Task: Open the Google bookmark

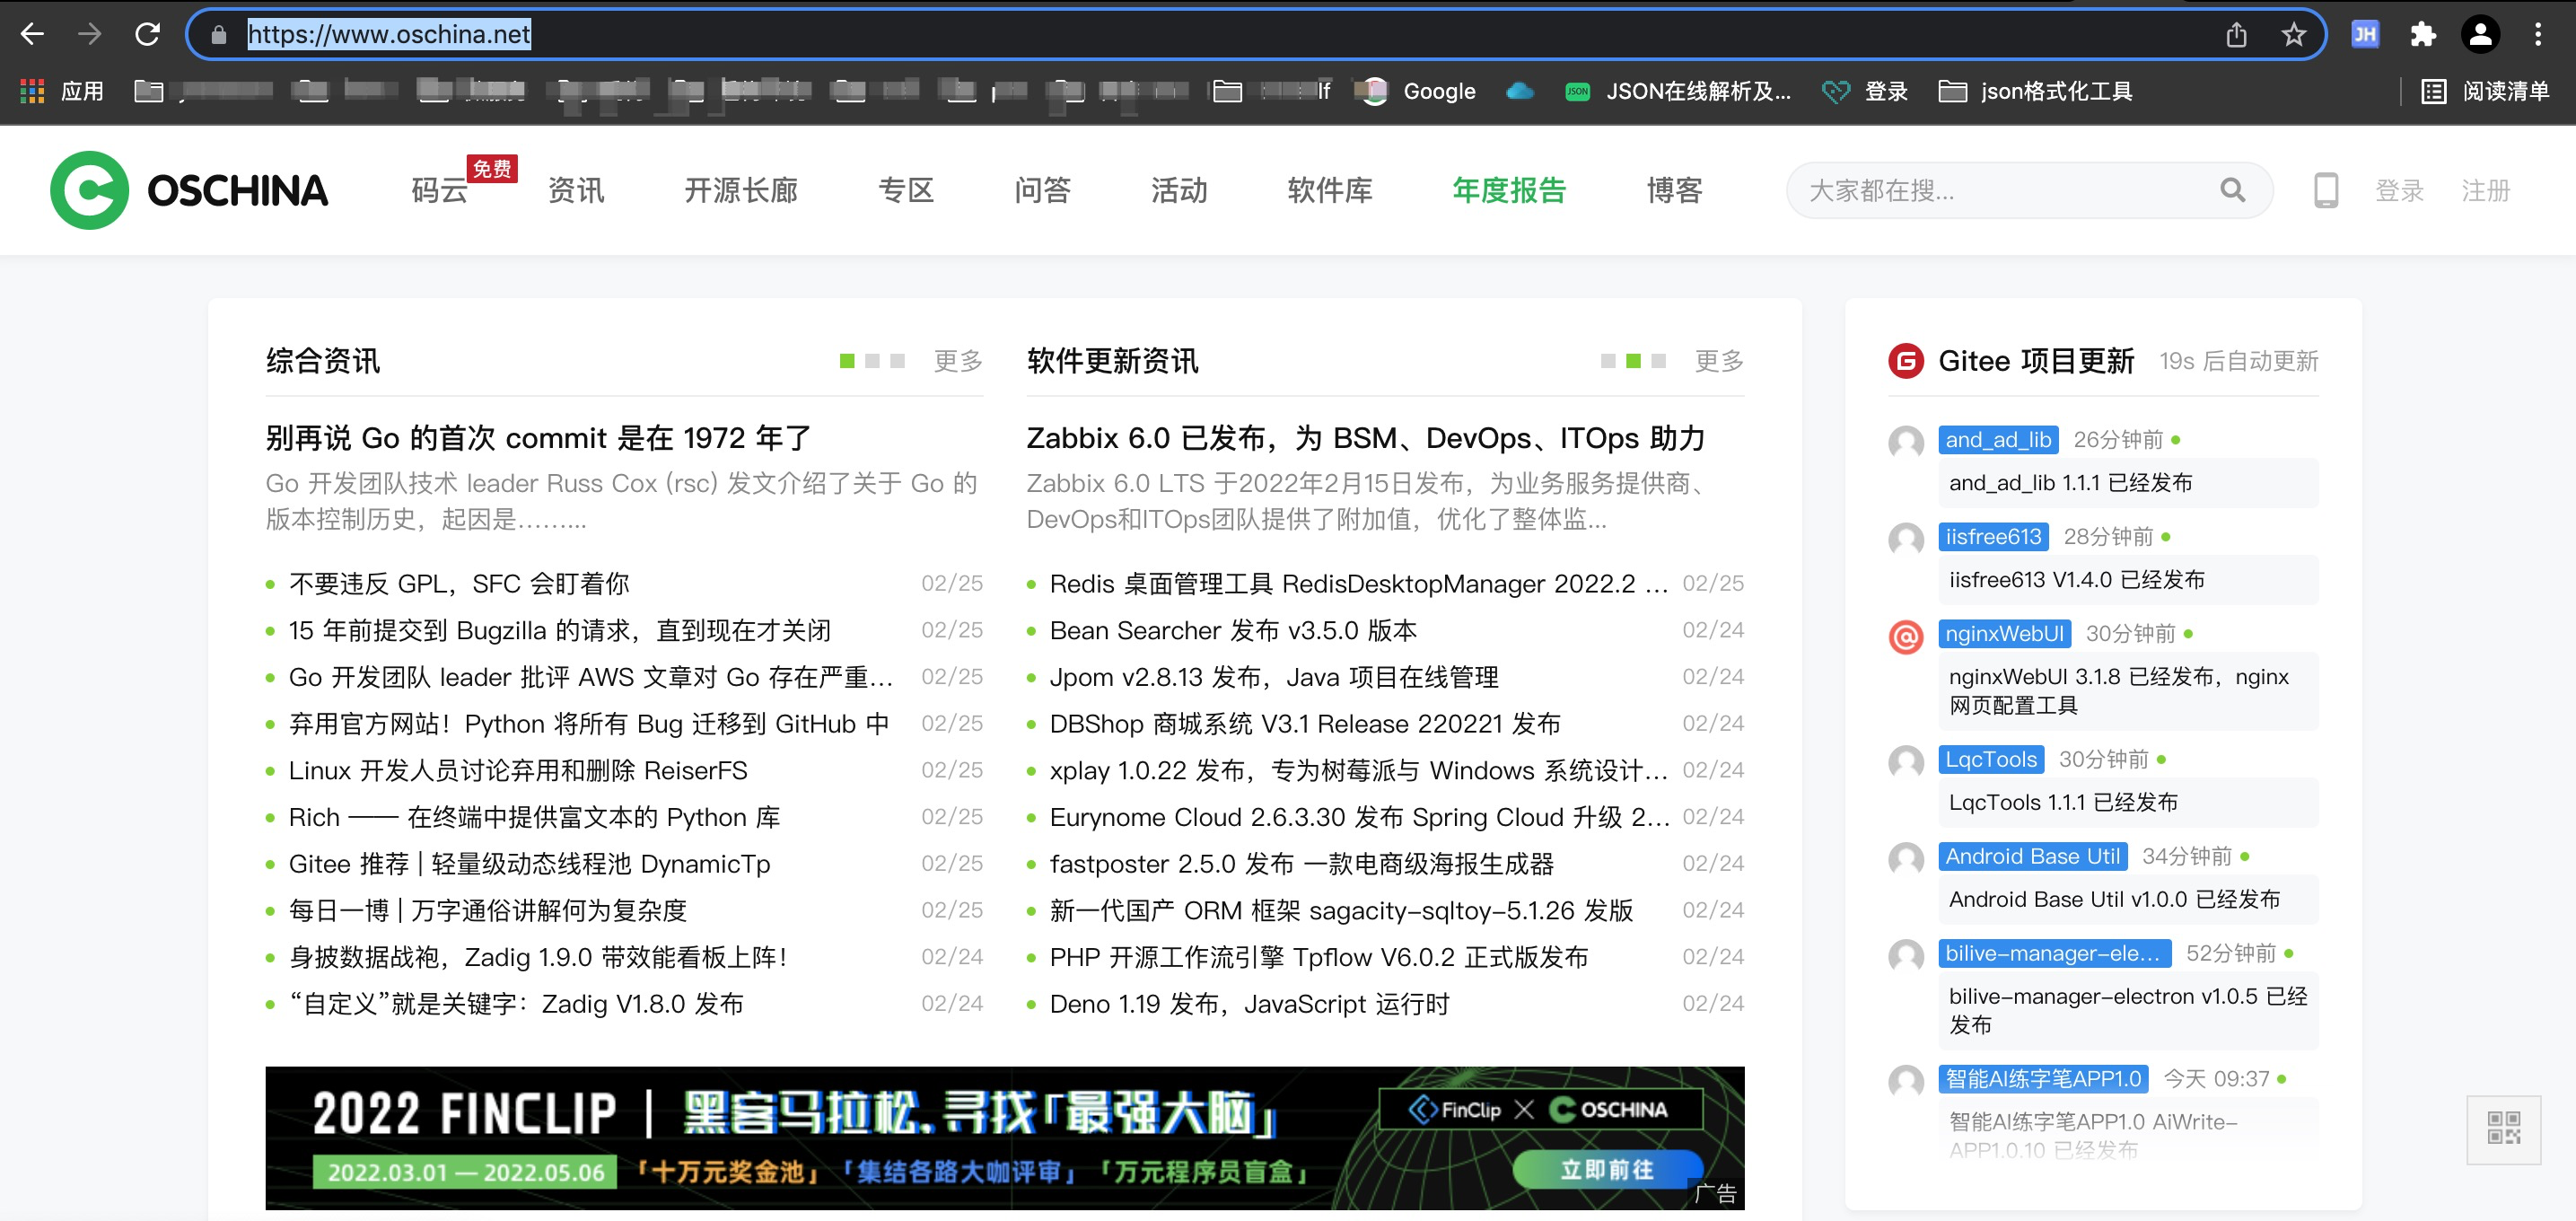Action: coord(1418,91)
